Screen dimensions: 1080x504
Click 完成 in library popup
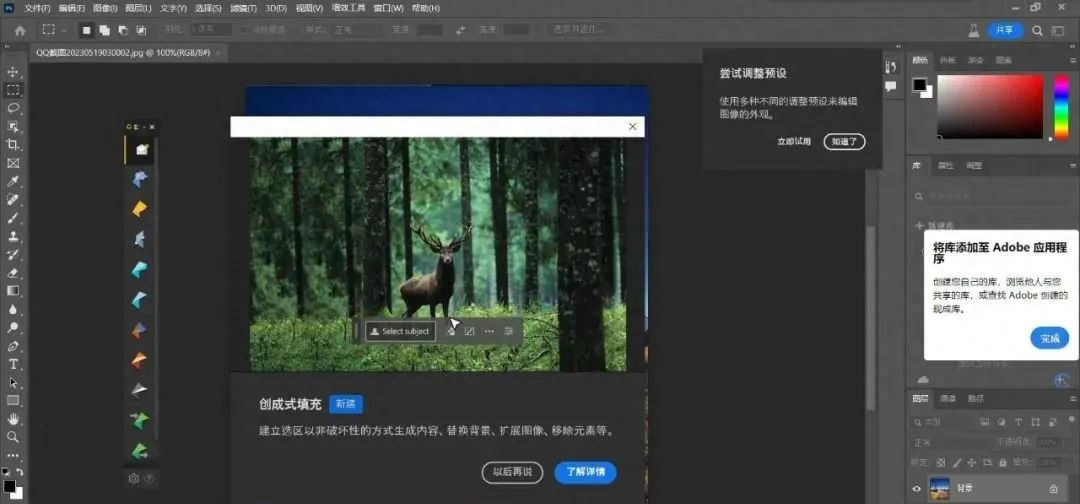click(1050, 338)
